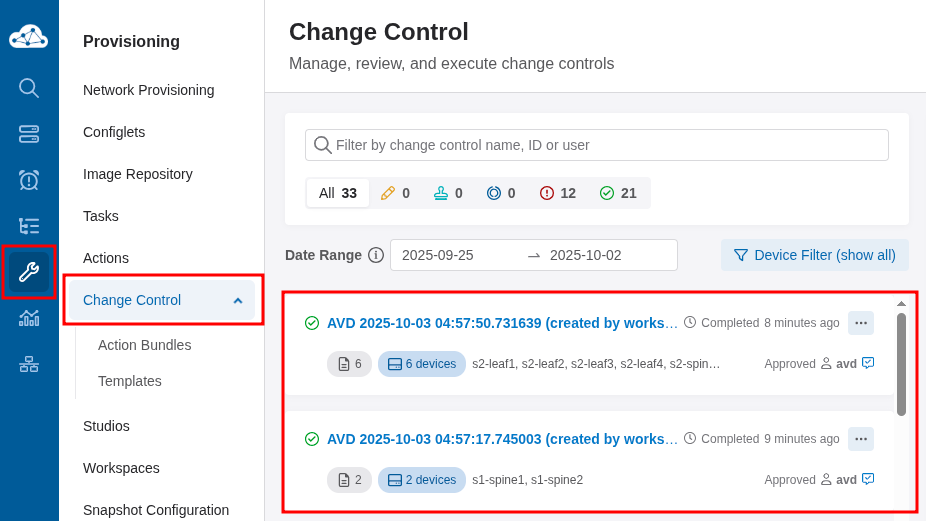Select the All 33 filter tab

(338, 193)
